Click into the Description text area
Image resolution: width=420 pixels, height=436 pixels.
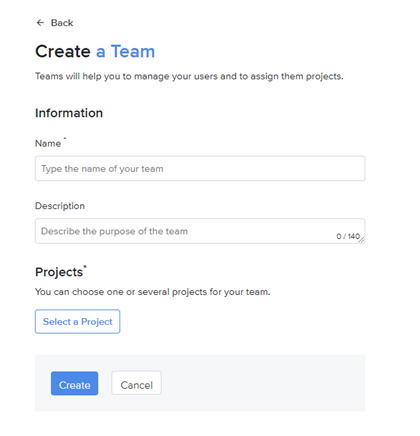[x=200, y=231]
